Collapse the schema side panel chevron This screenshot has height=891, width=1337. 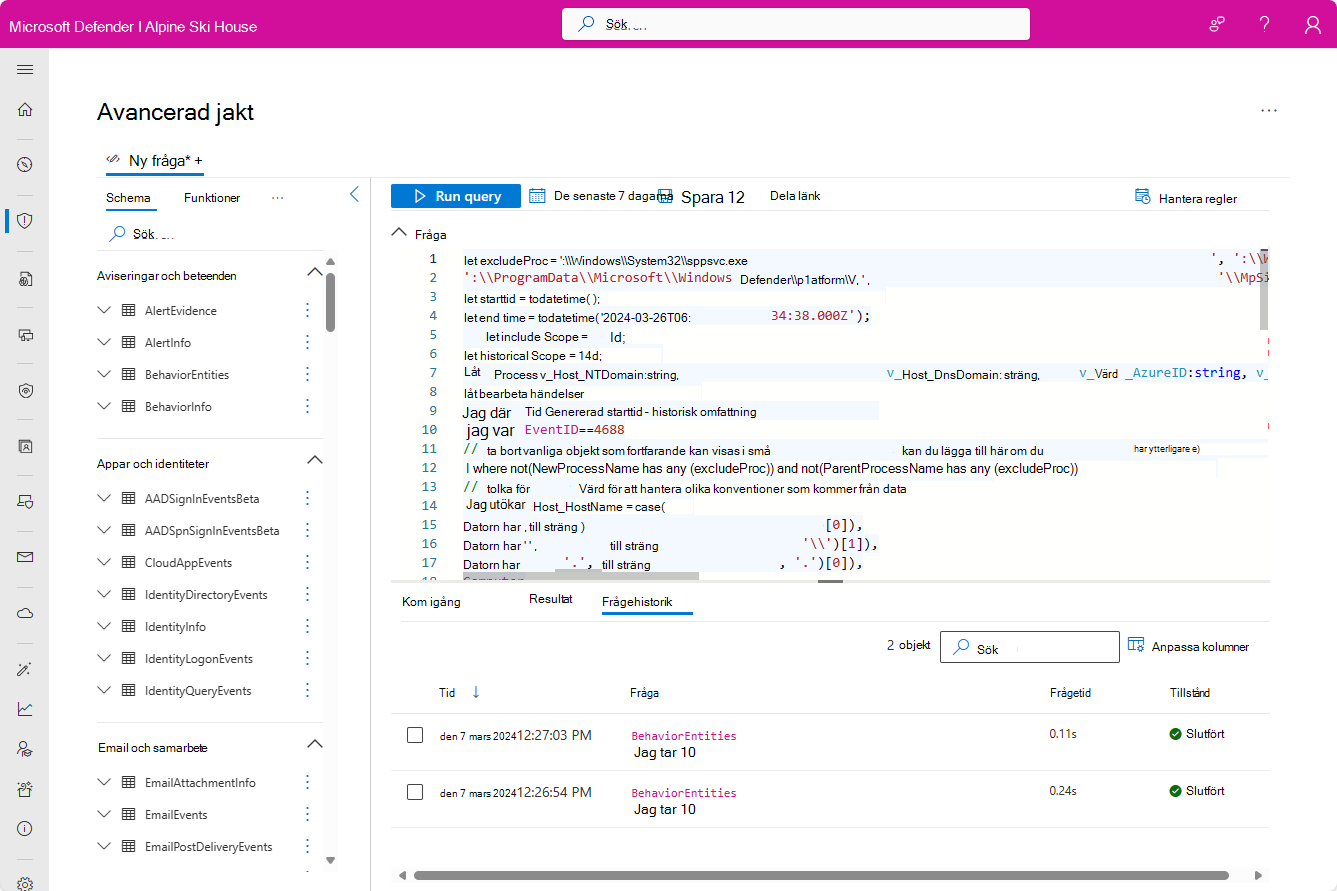[x=354, y=195]
